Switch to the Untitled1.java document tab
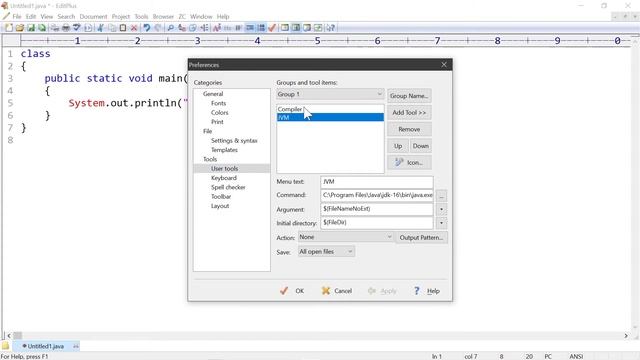This screenshot has height=360, width=640. coord(45,346)
